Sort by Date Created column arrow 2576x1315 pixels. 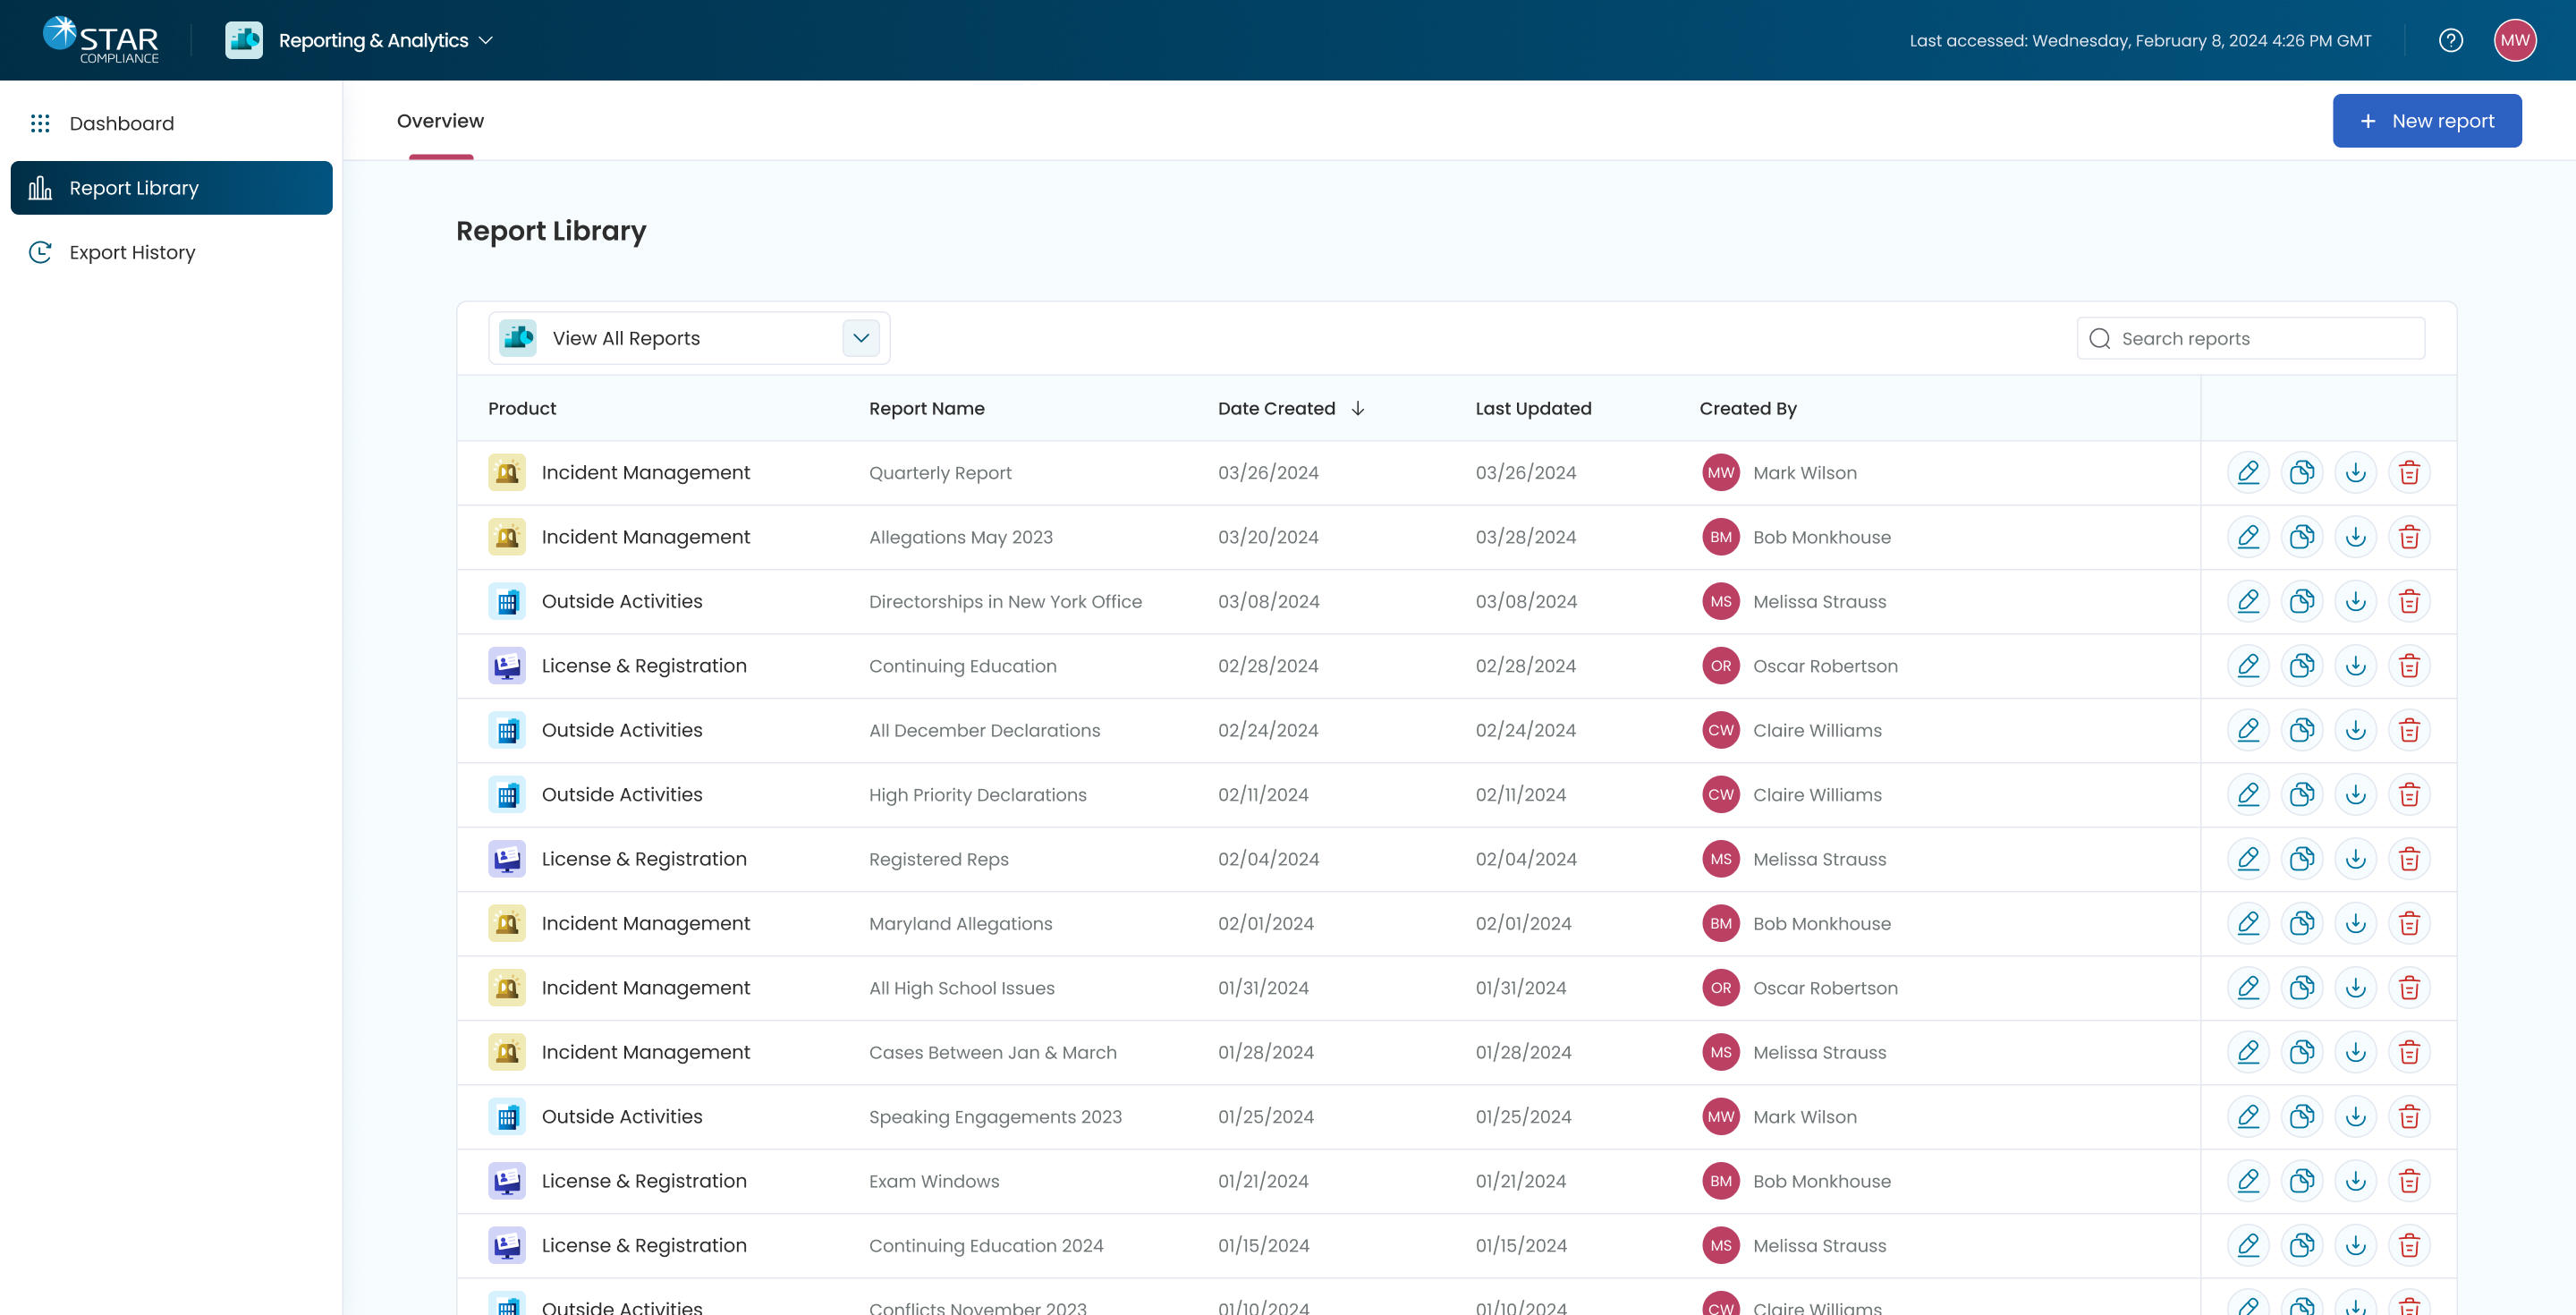tap(1357, 408)
